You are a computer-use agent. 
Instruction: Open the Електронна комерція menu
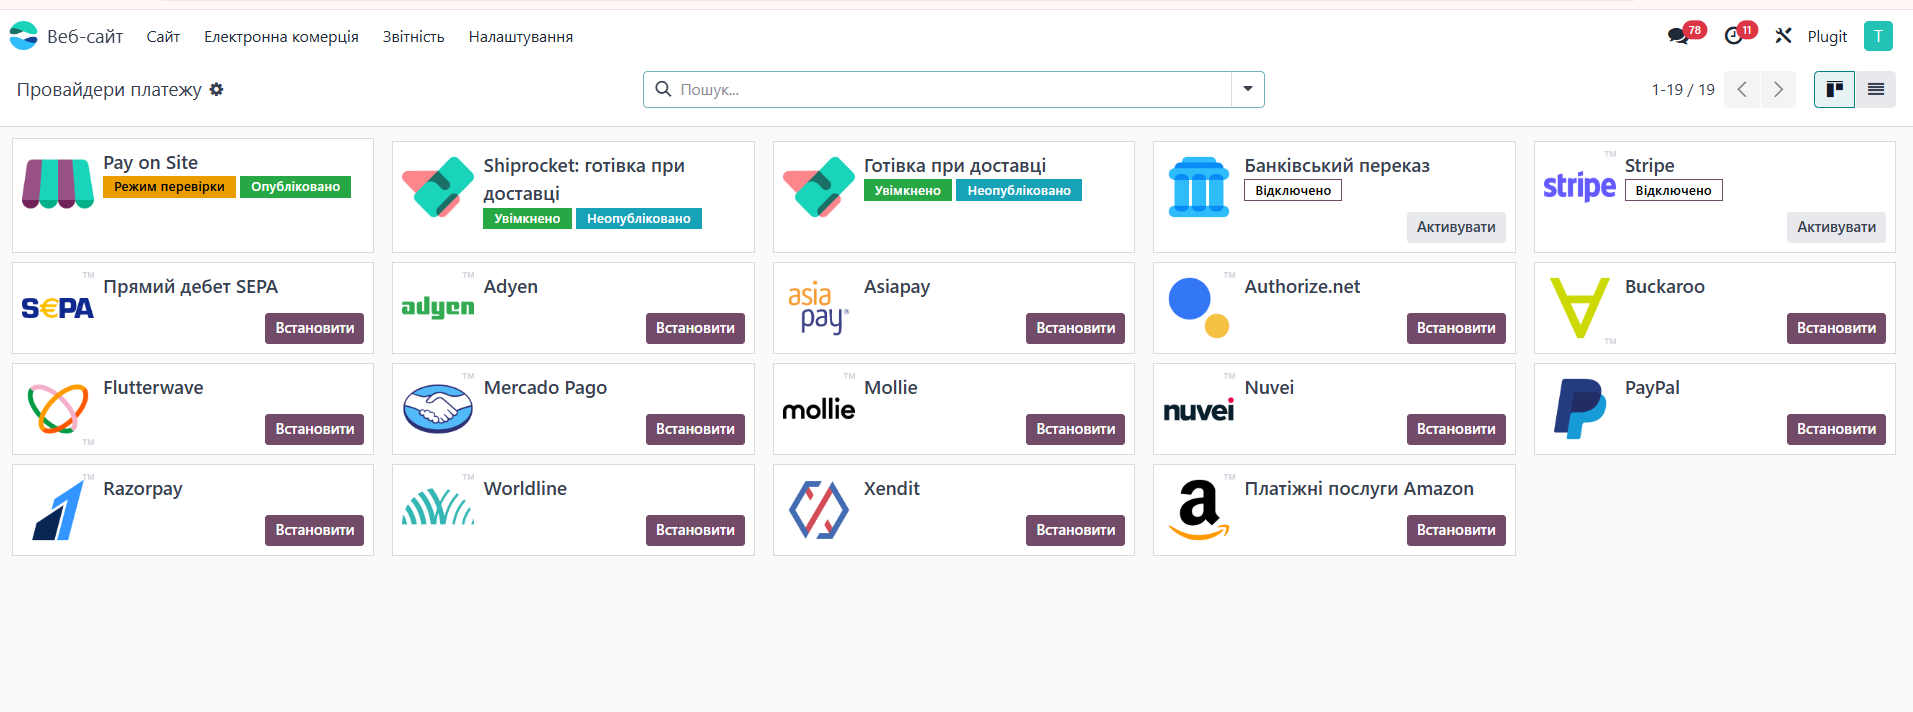(x=281, y=37)
